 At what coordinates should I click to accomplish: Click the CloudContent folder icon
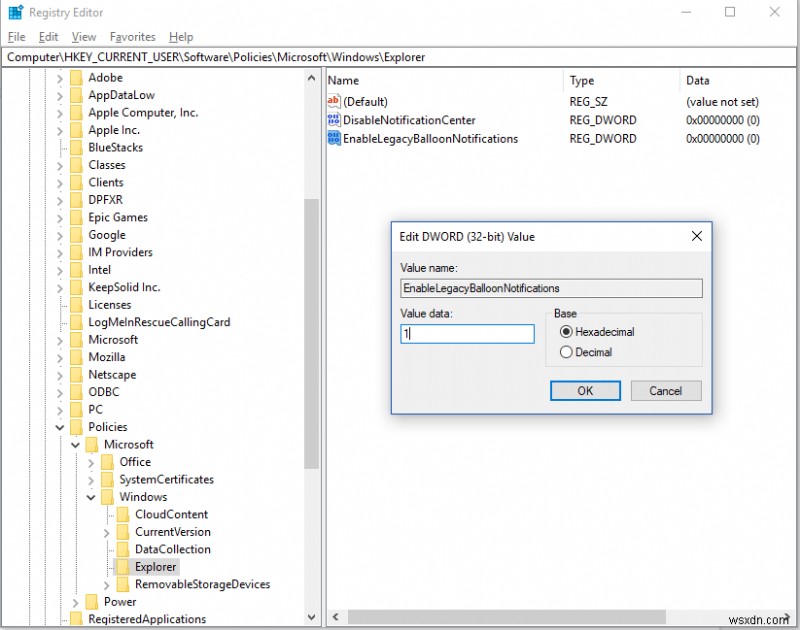(123, 514)
